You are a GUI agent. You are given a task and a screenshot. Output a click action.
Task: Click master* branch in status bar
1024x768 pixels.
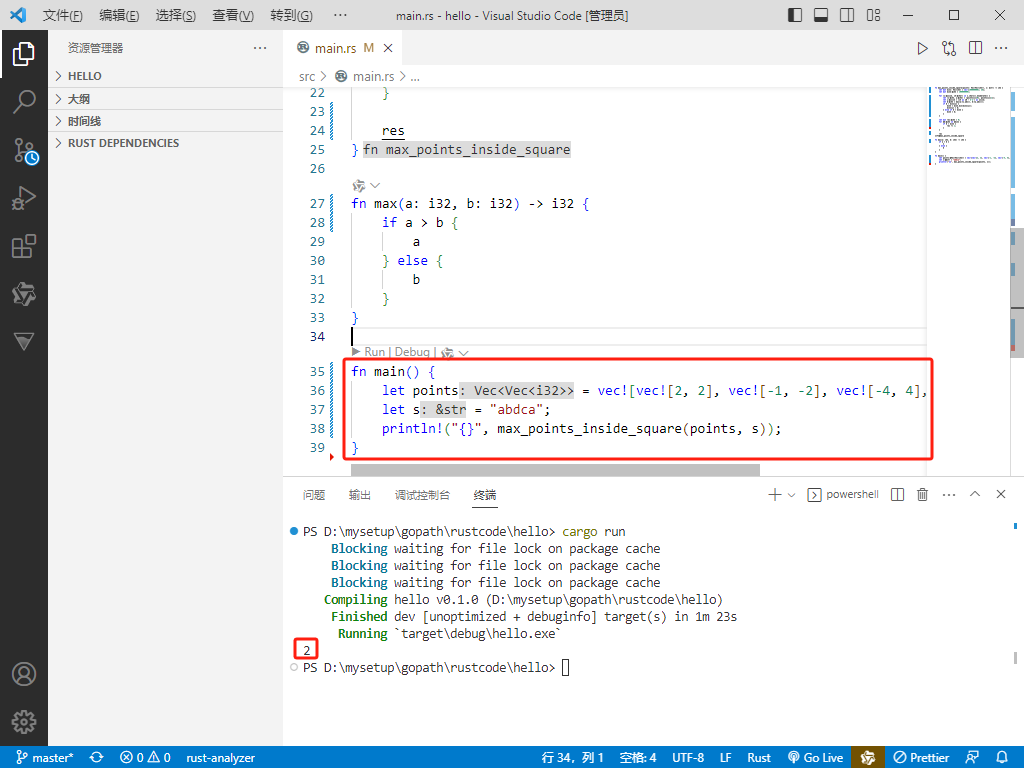(44, 758)
